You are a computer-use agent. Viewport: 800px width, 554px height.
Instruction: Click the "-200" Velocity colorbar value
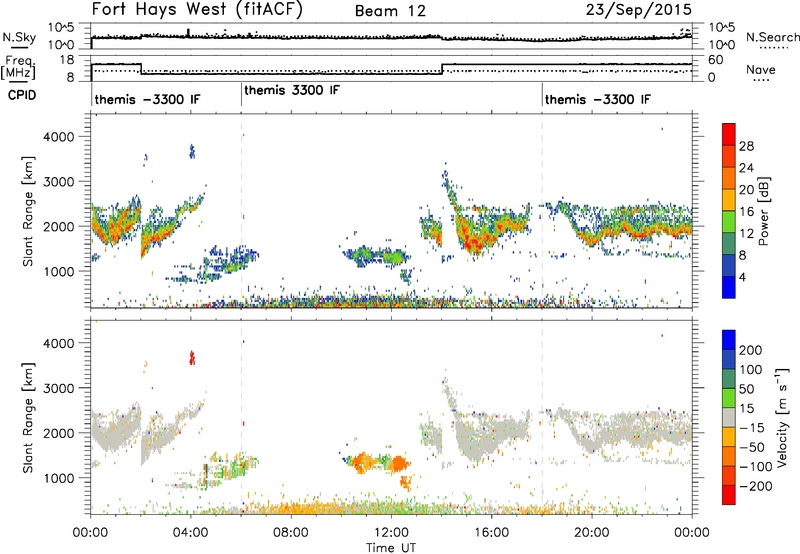pos(755,486)
